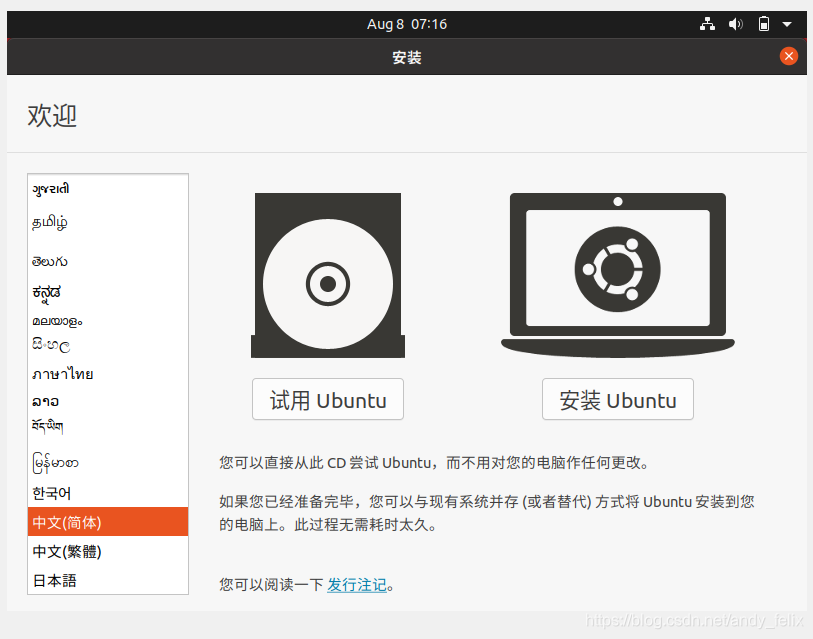Expand the system menu arrow

click(x=787, y=24)
